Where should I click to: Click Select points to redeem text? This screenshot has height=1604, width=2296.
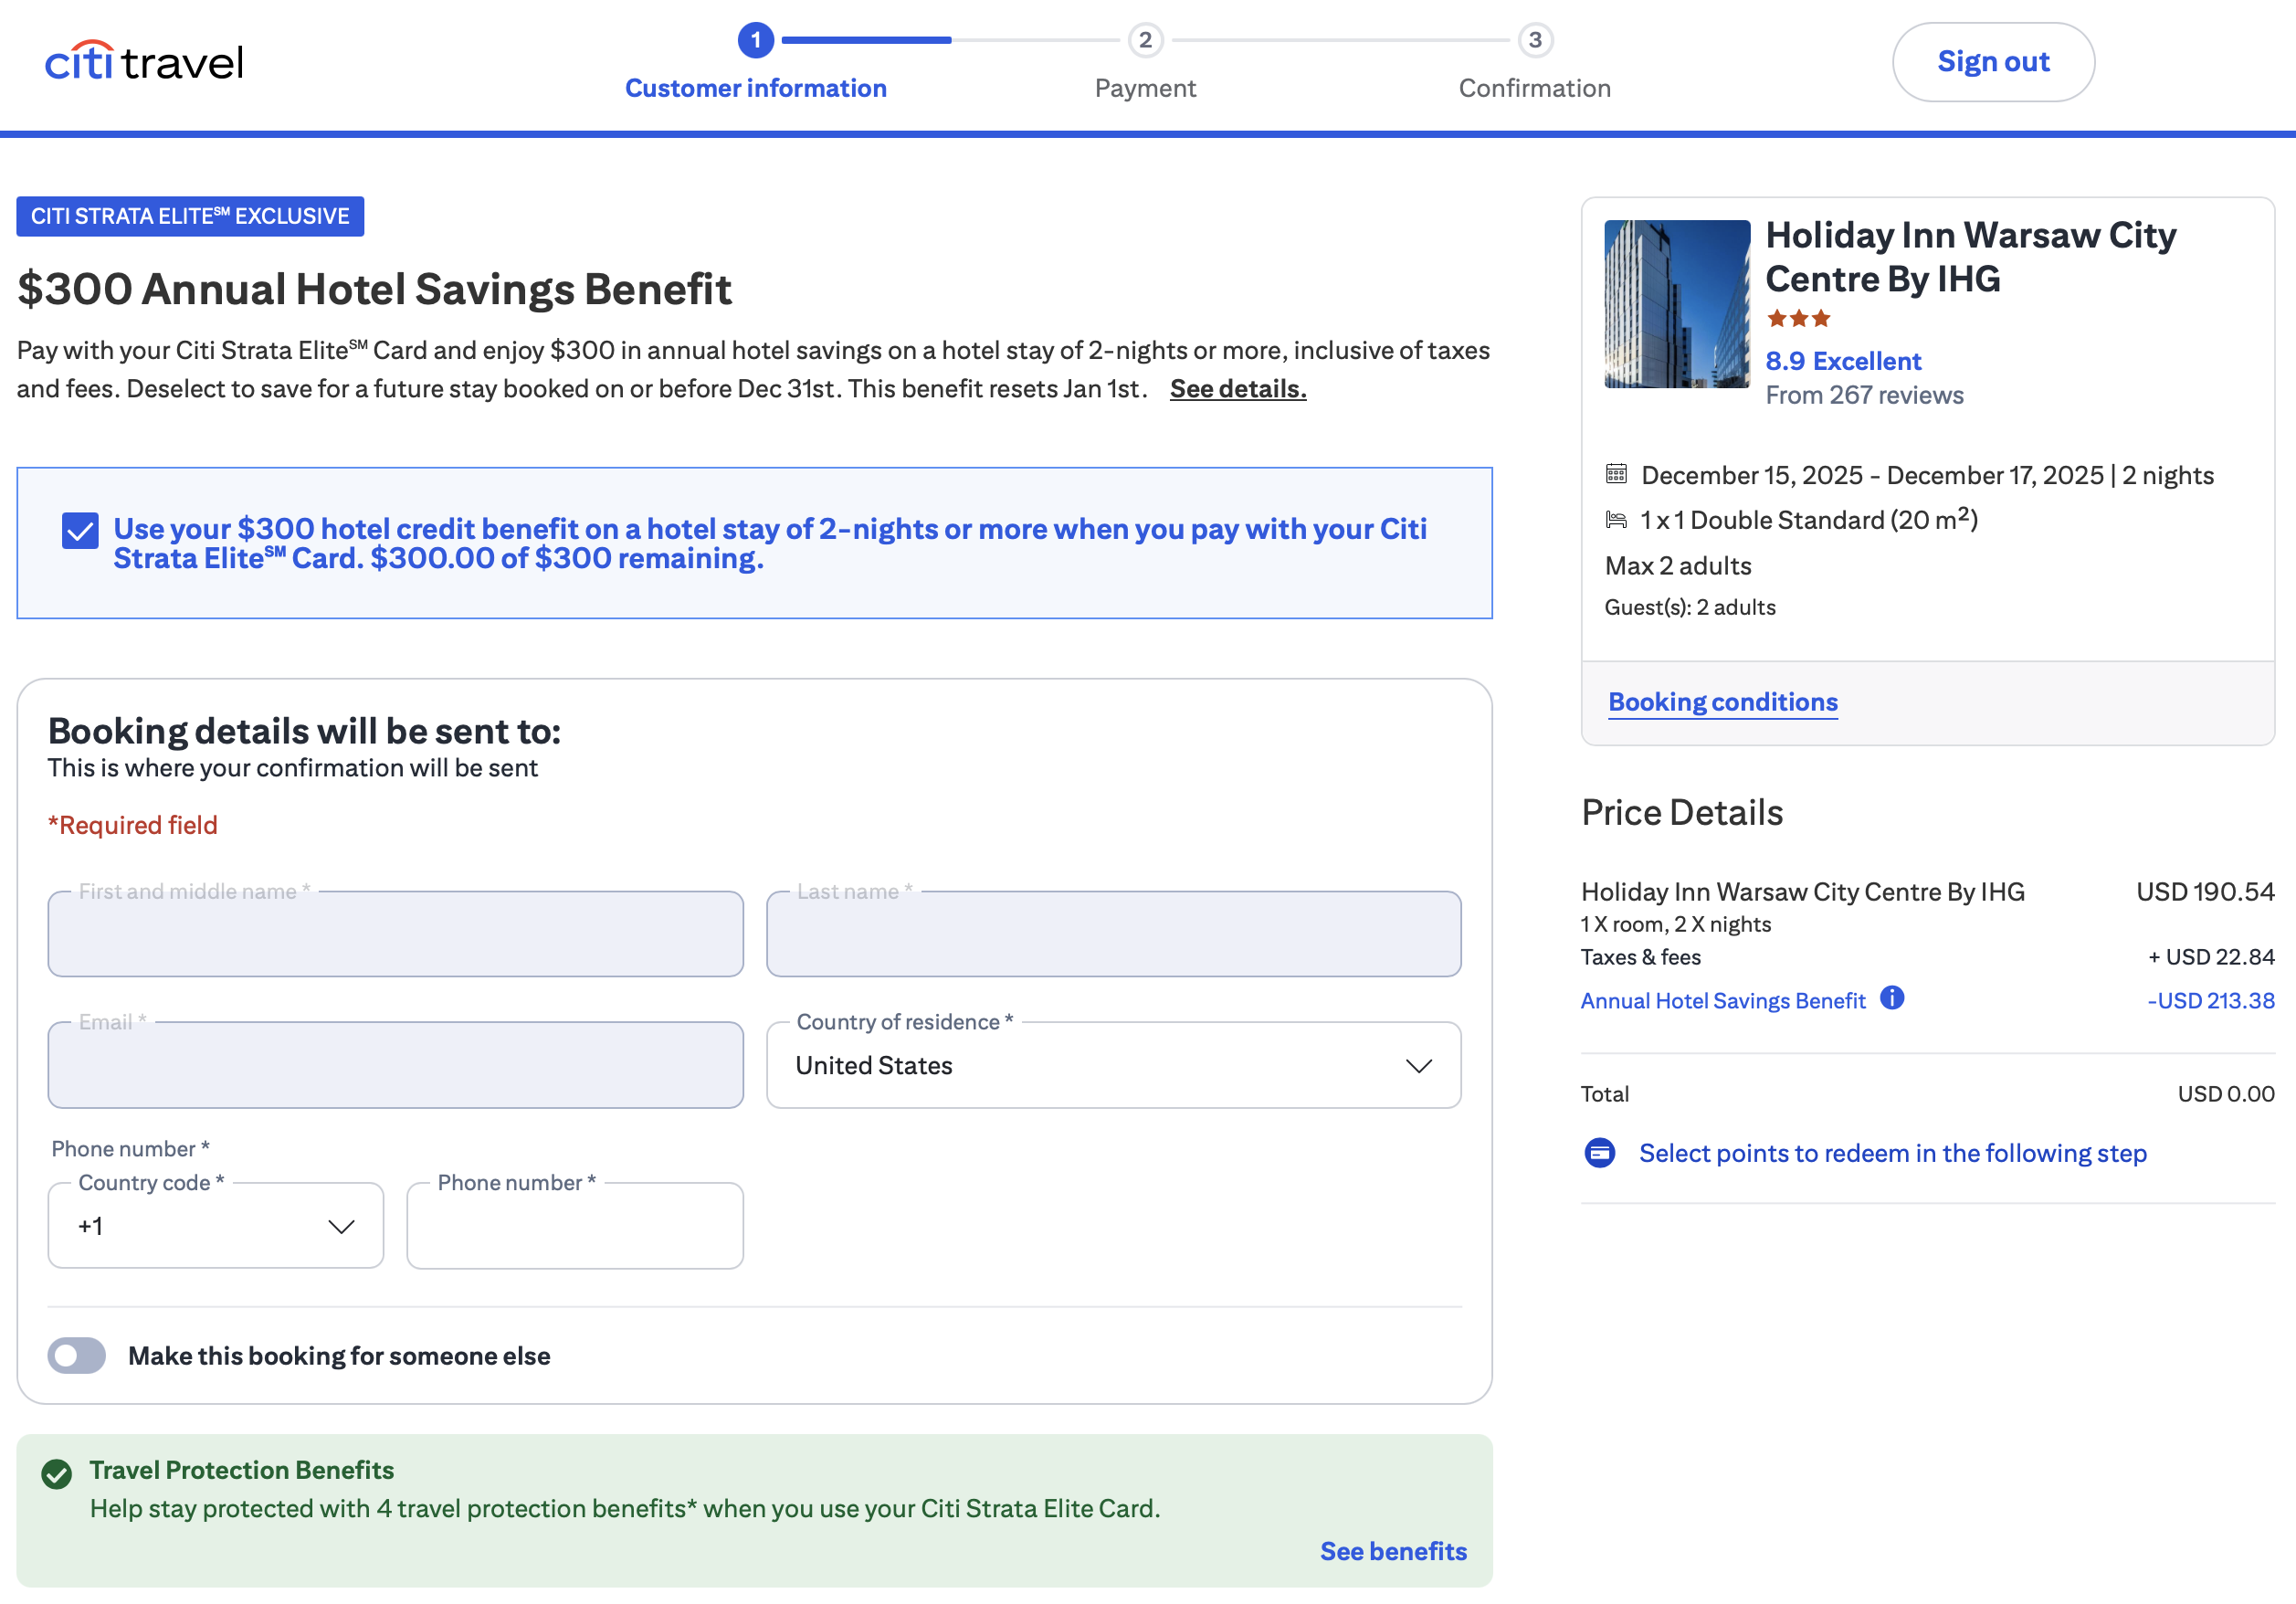click(1892, 1153)
